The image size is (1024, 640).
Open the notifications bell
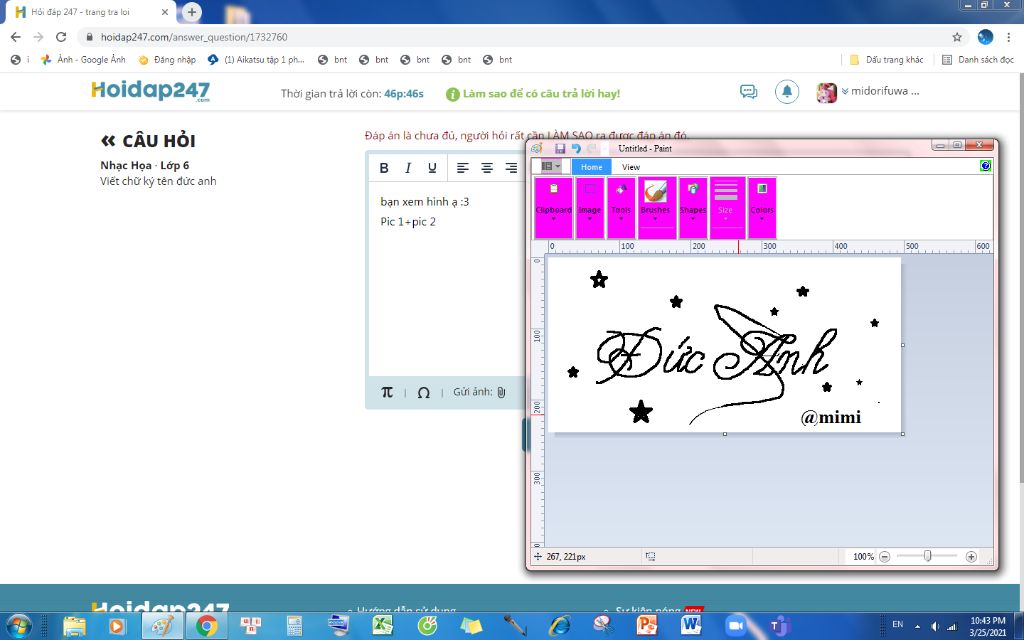click(x=787, y=91)
